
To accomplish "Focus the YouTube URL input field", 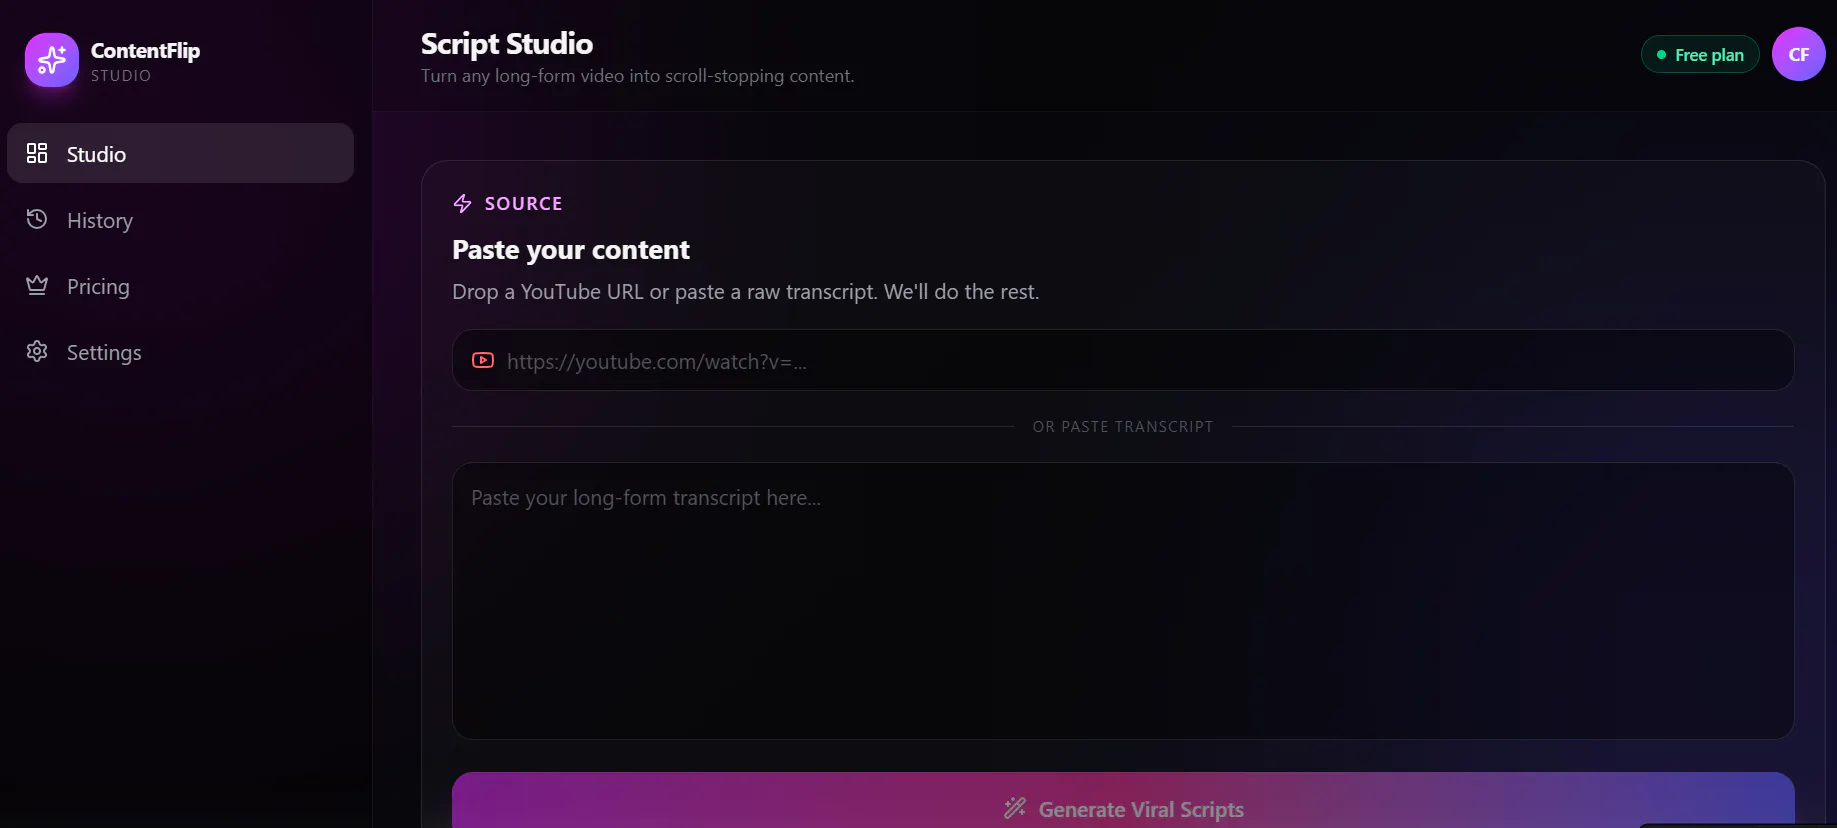I will [x=1123, y=360].
